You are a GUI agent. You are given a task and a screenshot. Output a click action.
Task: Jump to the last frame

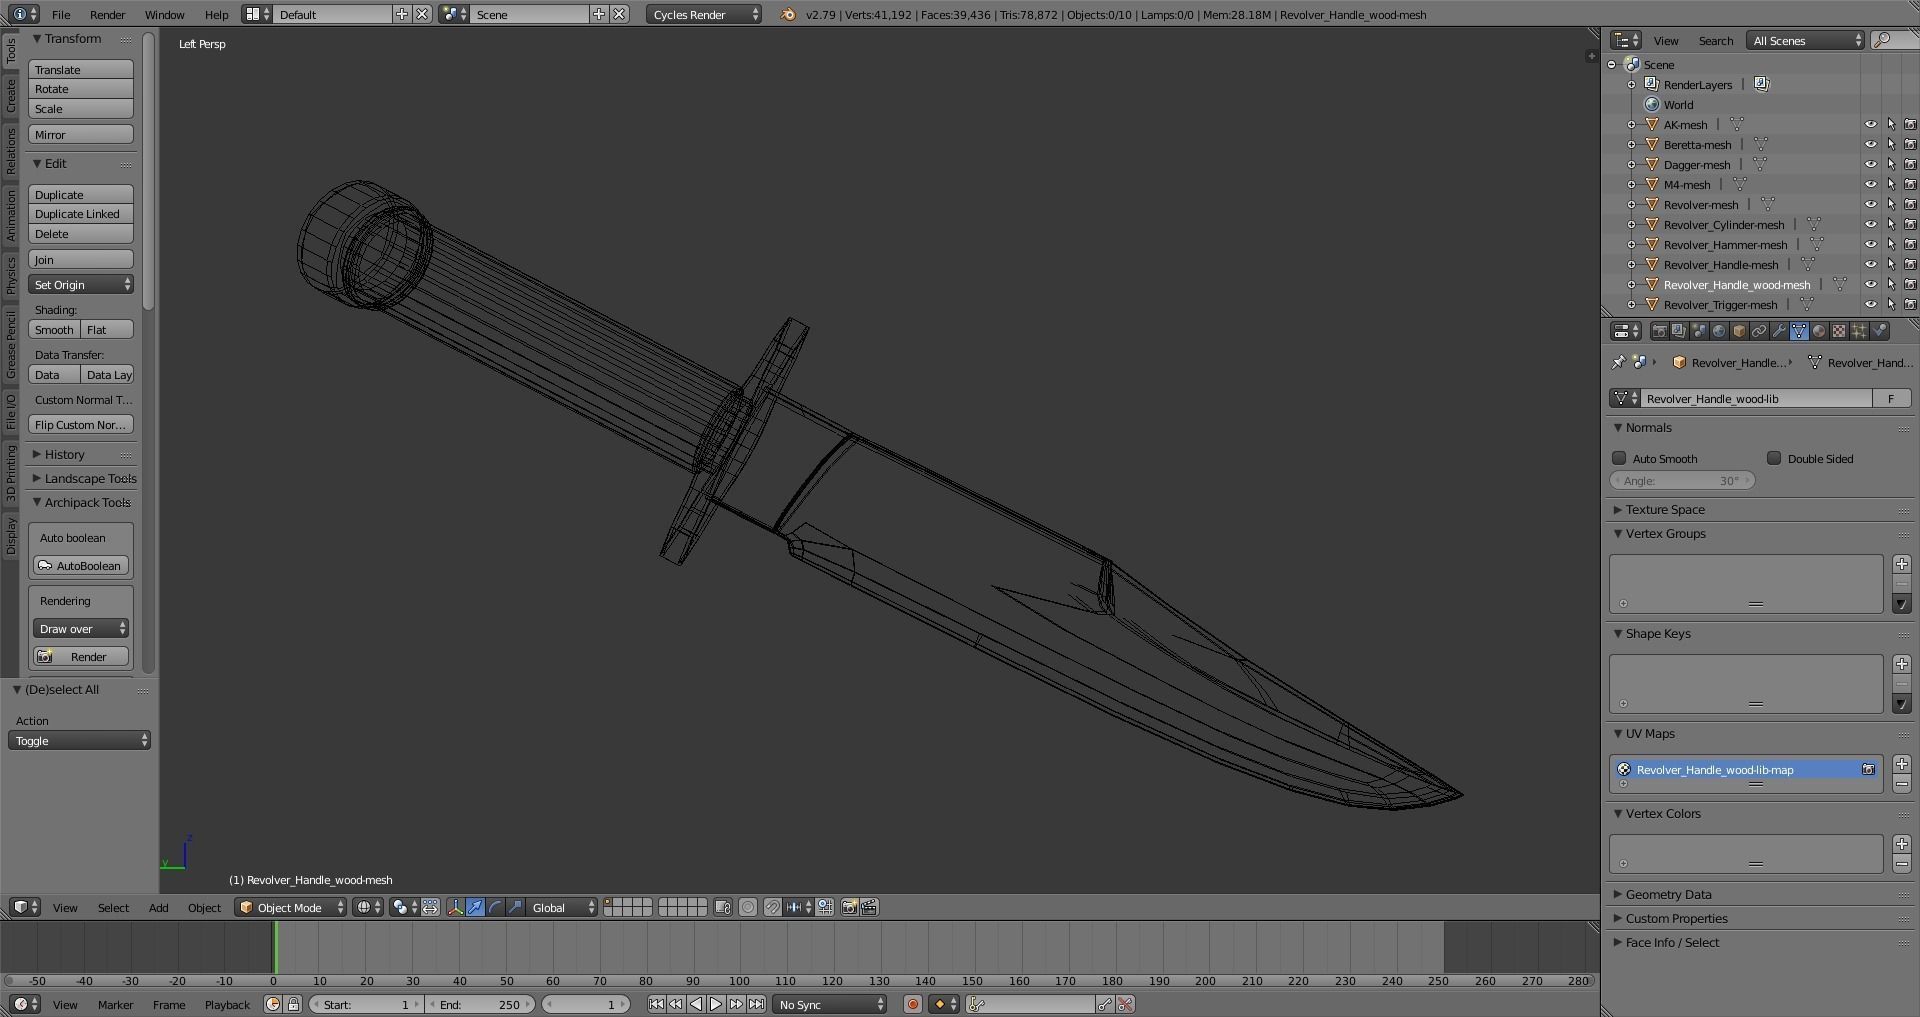757,1004
